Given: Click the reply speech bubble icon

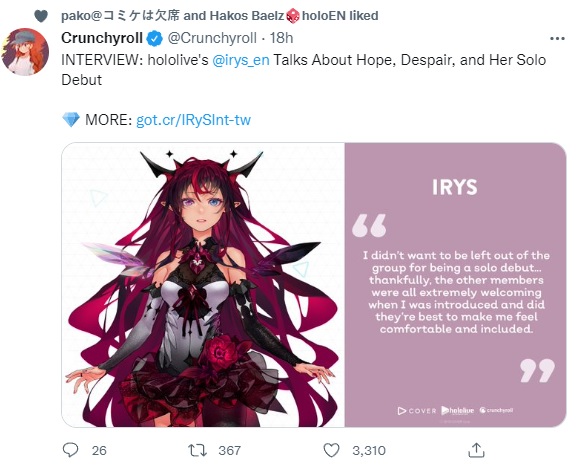Looking at the screenshot, I should (x=70, y=450).
